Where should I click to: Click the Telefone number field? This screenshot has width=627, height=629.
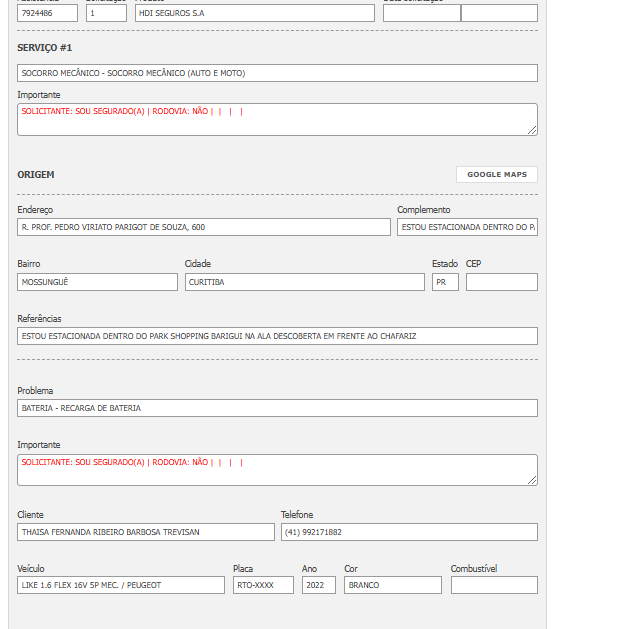(408, 532)
